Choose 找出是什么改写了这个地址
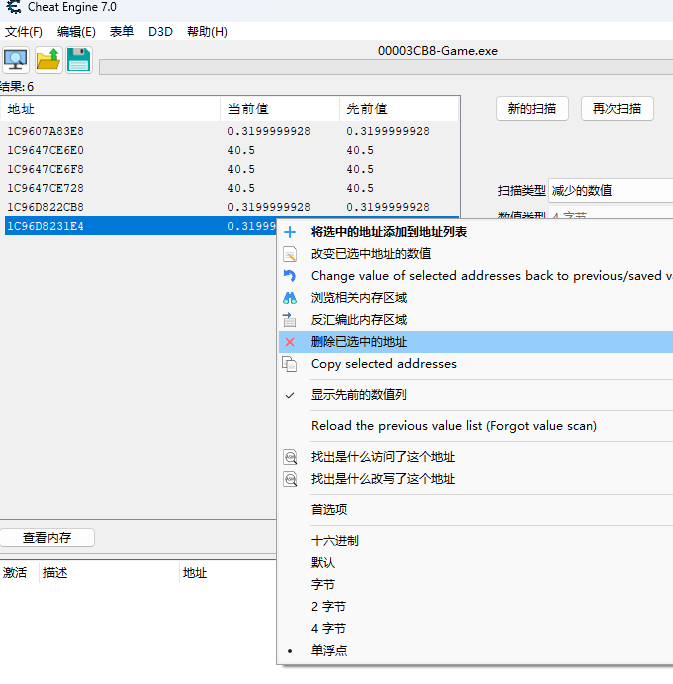The image size is (673, 684). click(x=475, y=479)
